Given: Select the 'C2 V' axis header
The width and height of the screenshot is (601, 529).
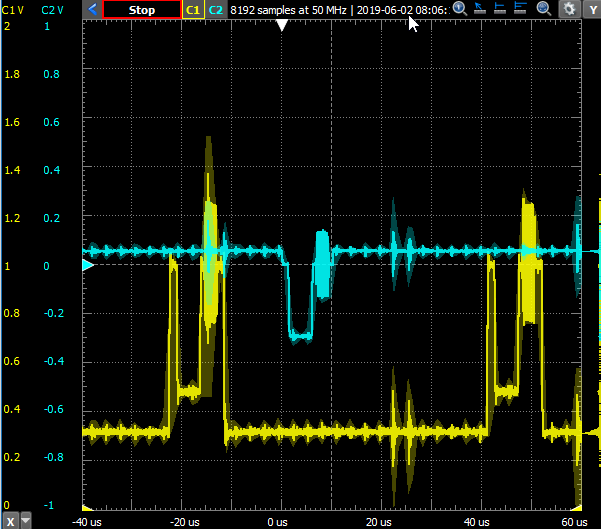Looking at the screenshot, I should coord(52,10).
